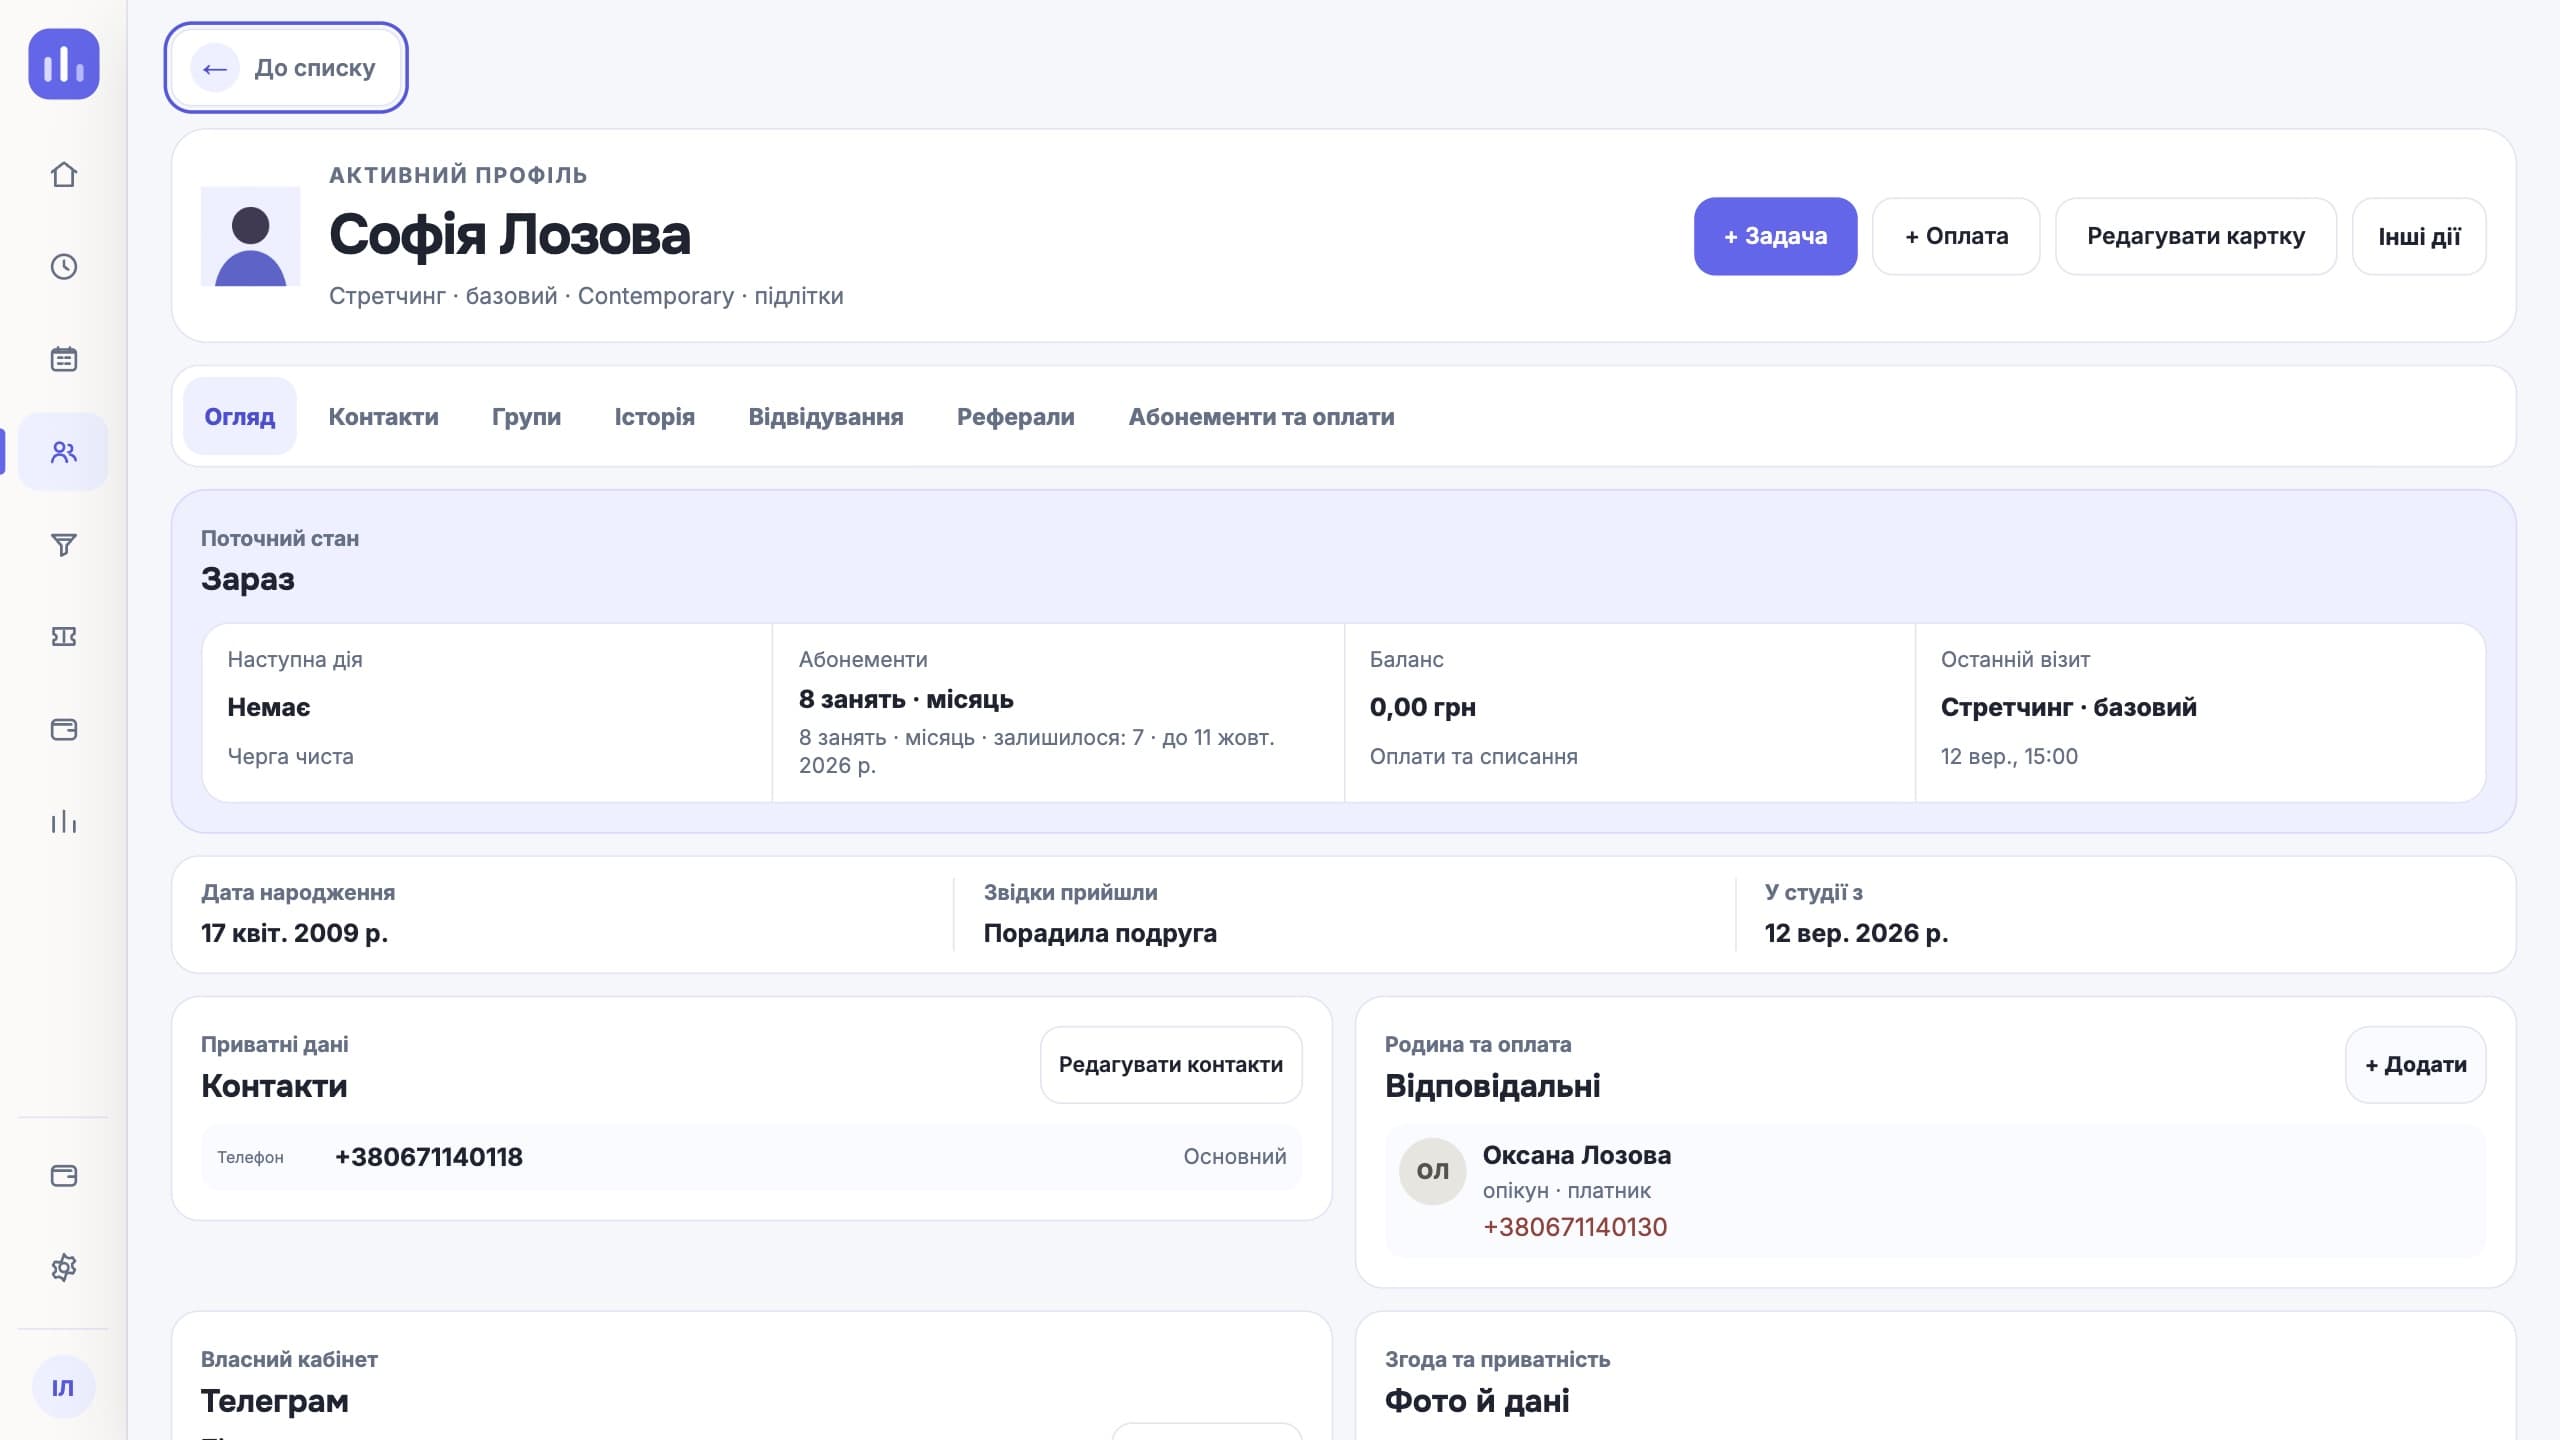Switch to the Огляд tab
This screenshot has width=2560, height=1440.
click(240, 416)
